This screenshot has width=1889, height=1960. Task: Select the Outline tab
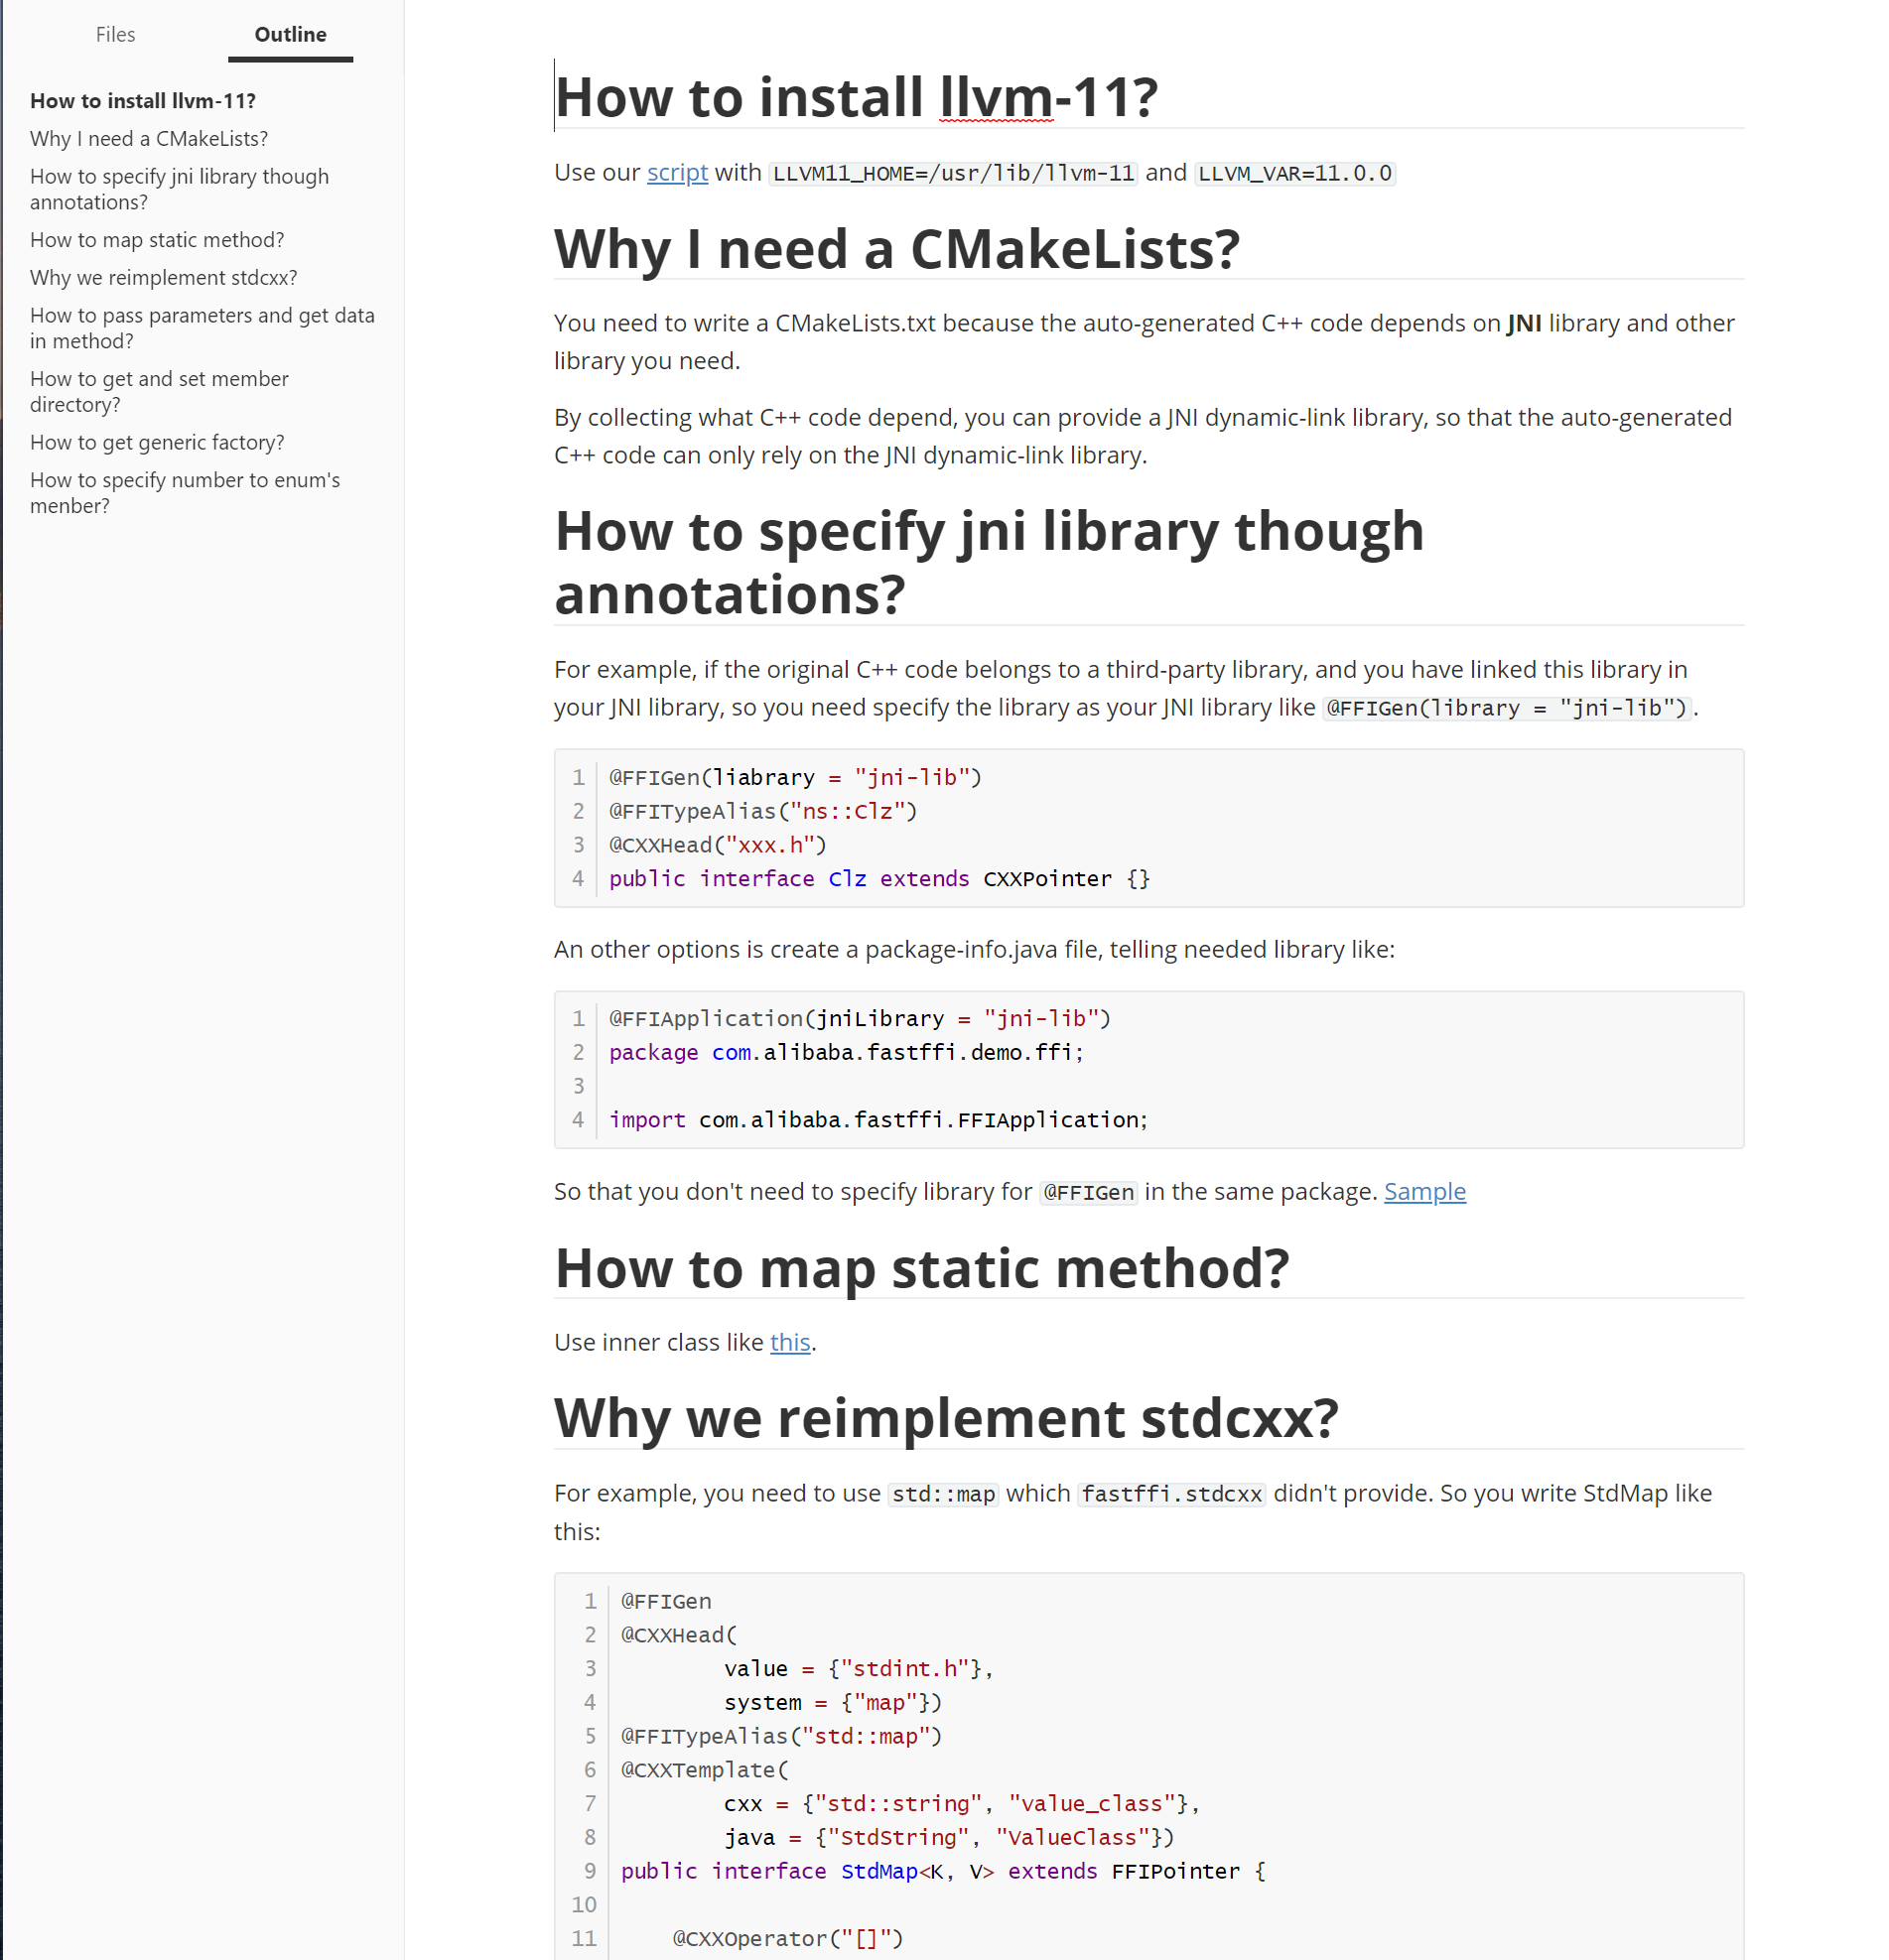[290, 35]
